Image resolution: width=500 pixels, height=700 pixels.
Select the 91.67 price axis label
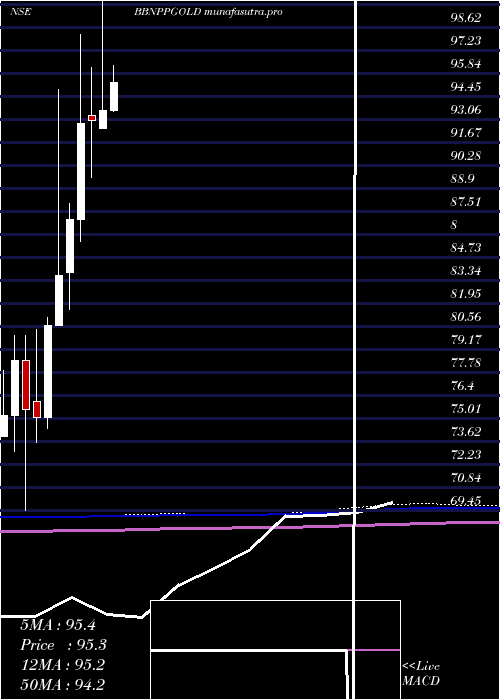click(466, 133)
